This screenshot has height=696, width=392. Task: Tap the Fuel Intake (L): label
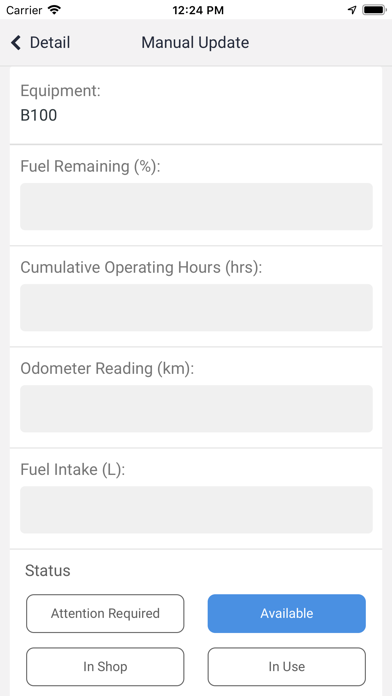pos(73,470)
